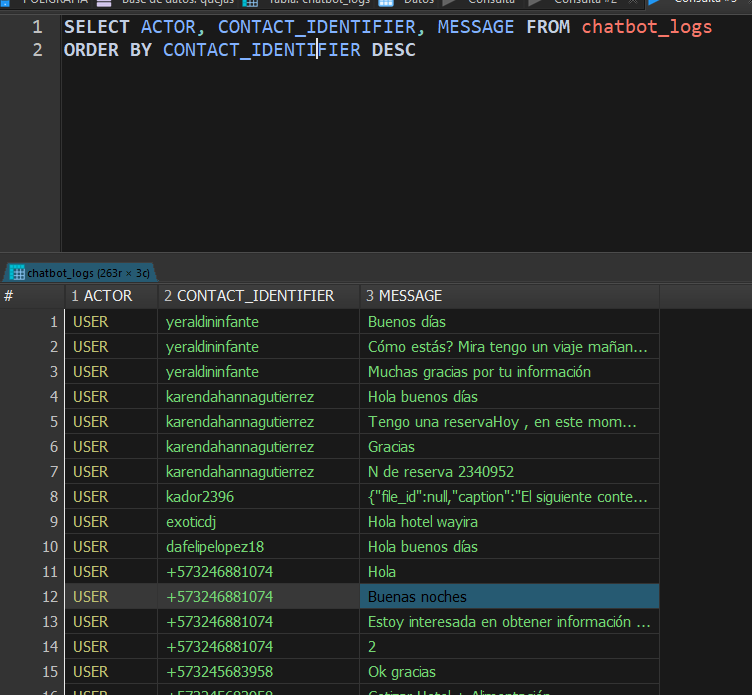Sort by the CONTACT_IDENTIFIER column header
752x695 pixels.
[255, 296]
